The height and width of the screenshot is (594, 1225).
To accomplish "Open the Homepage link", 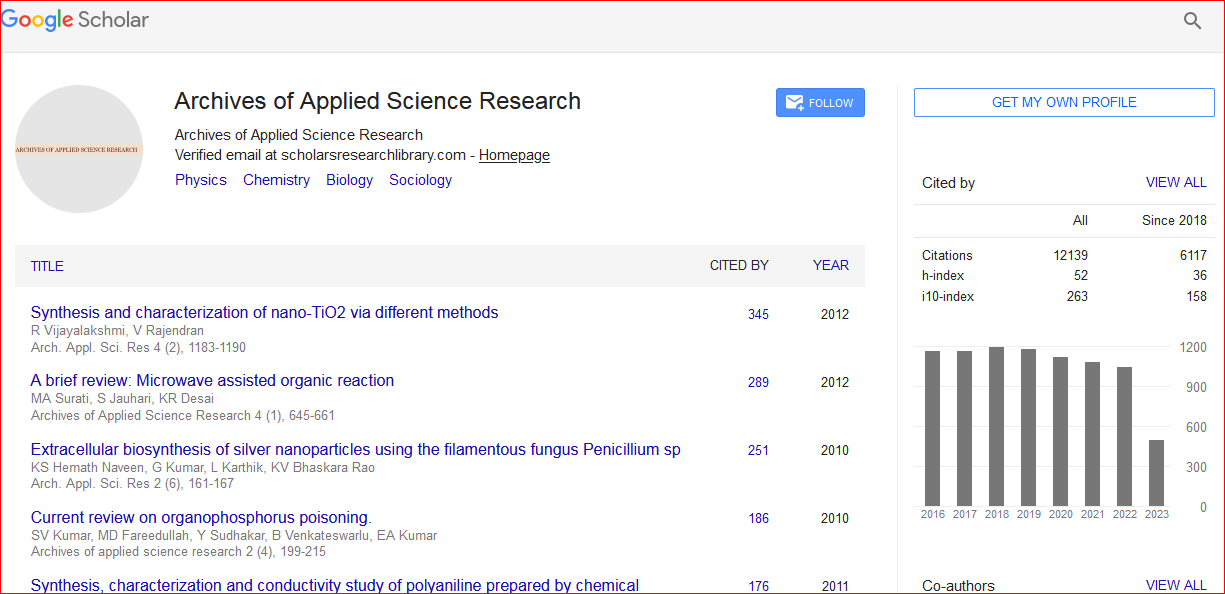I will [x=514, y=155].
